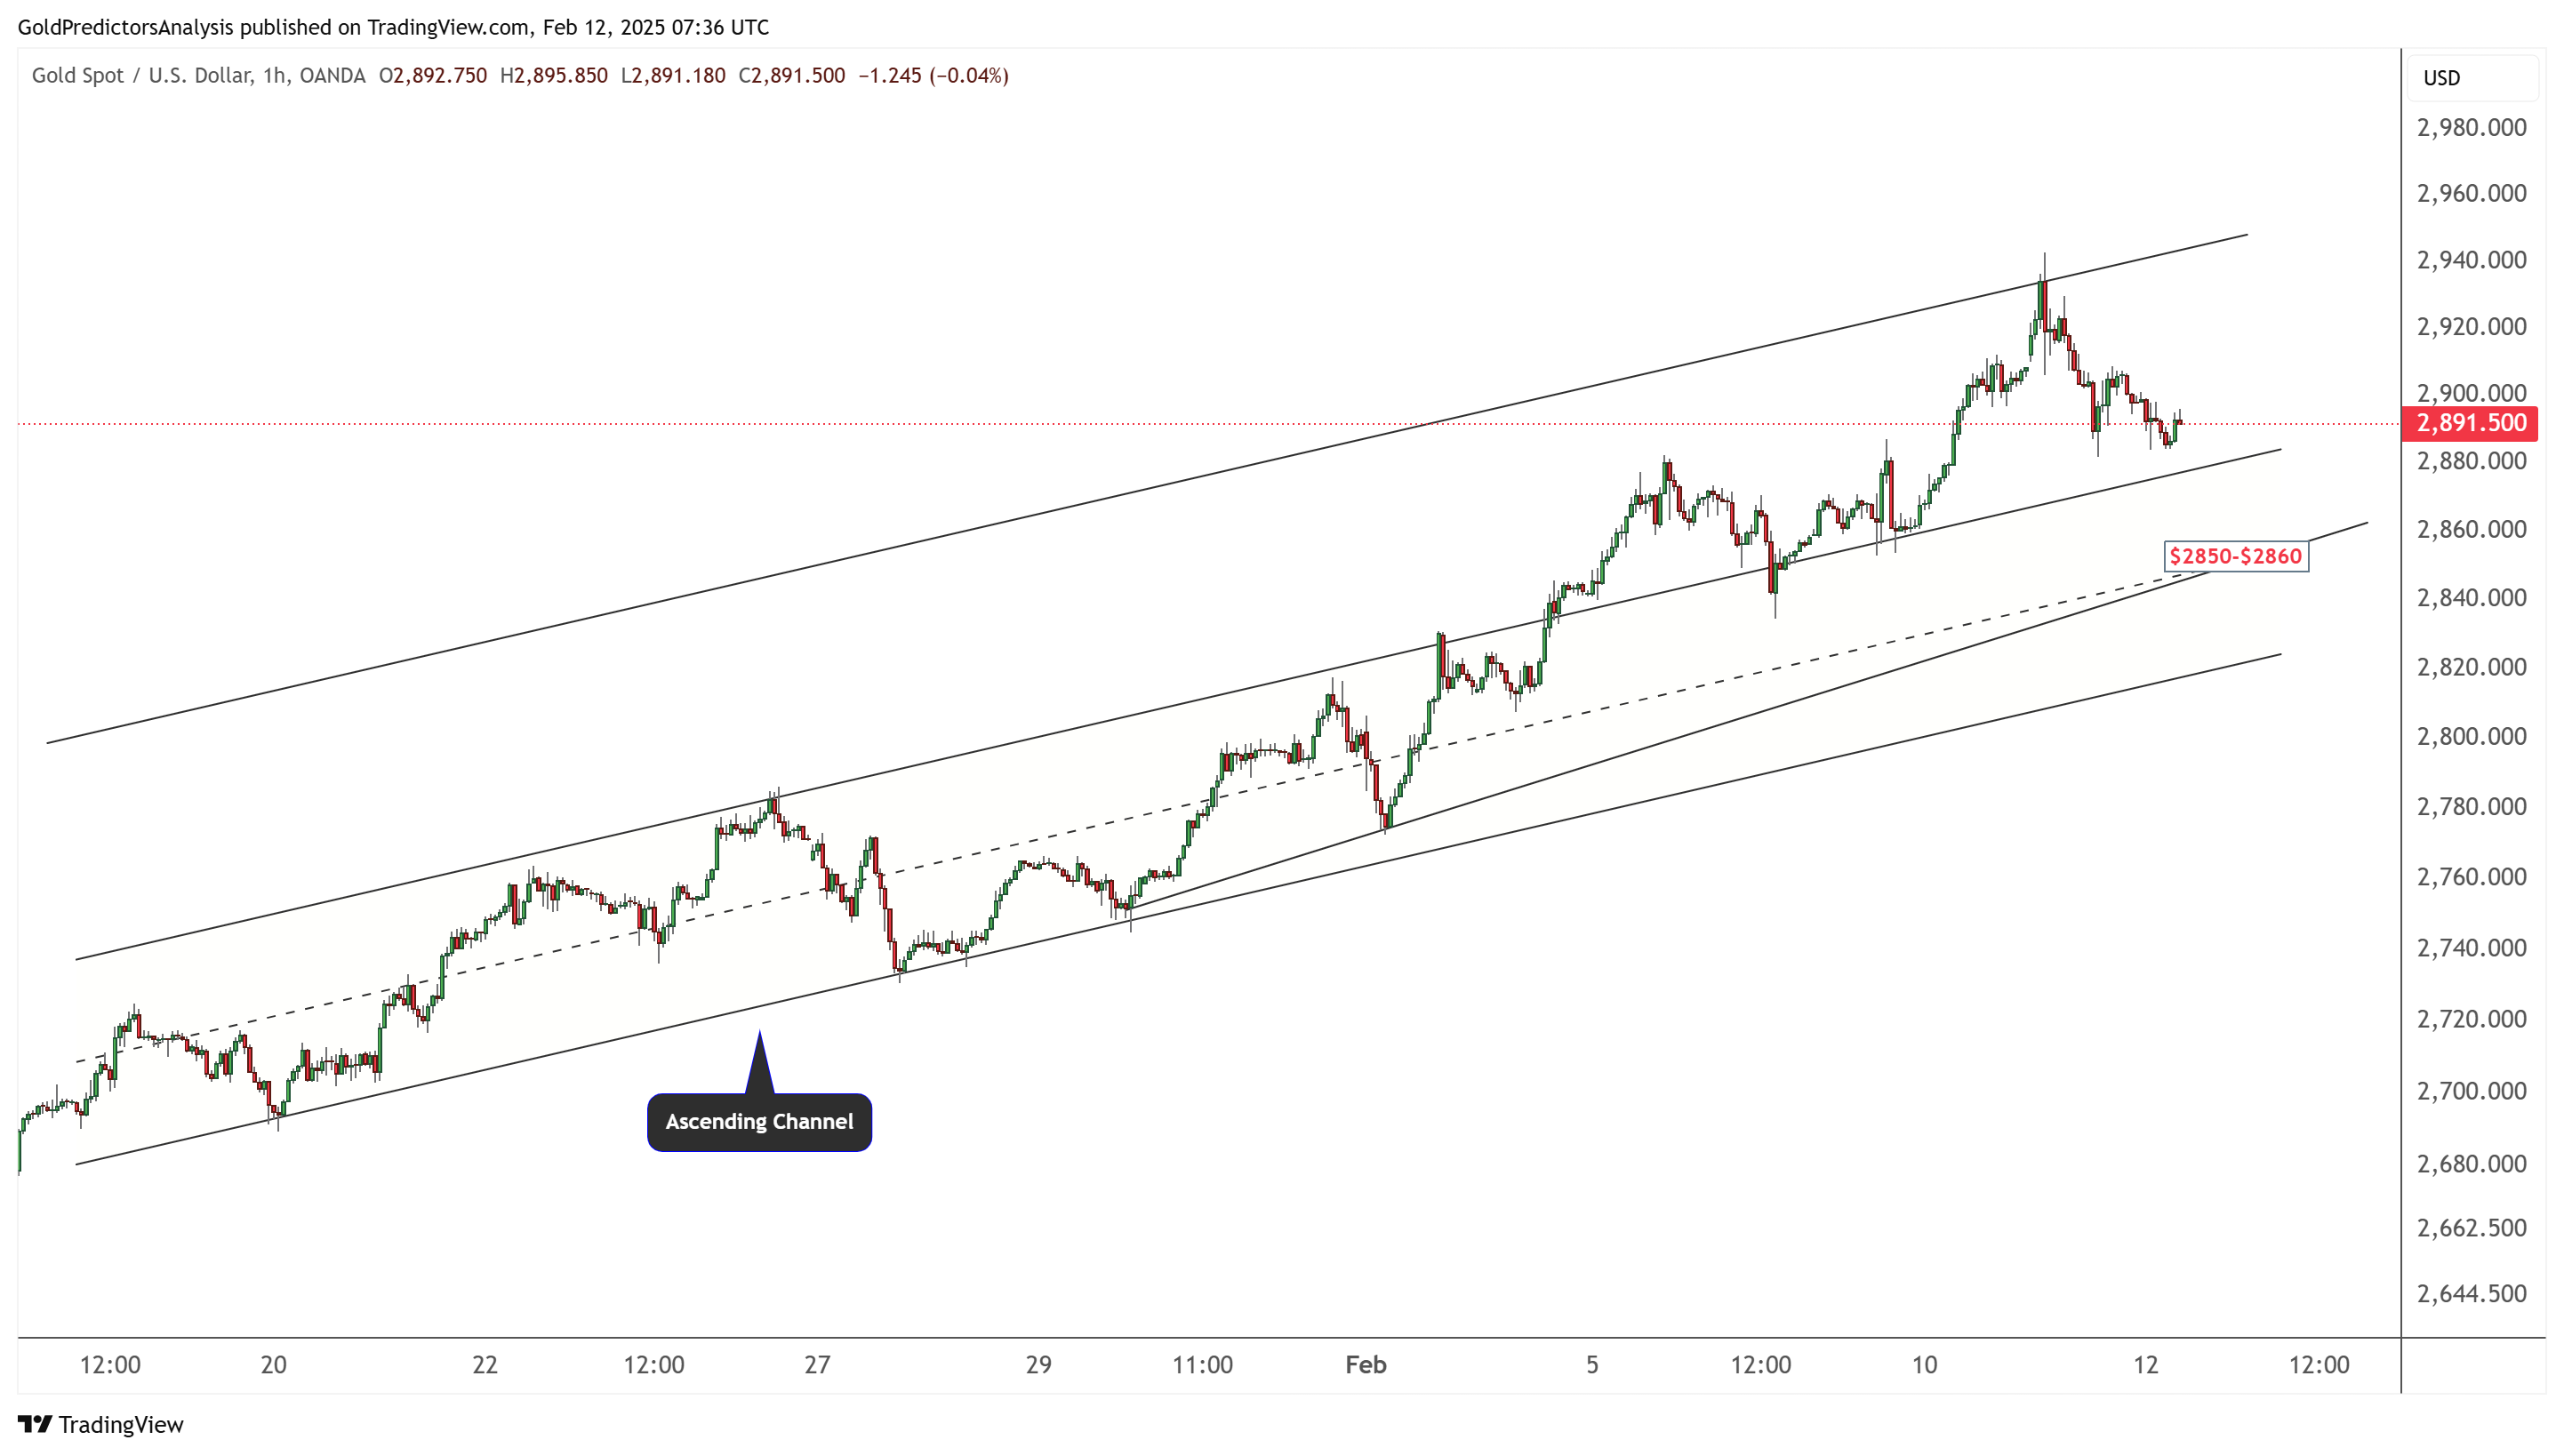The image size is (2564, 1456).
Task: Click the 11:00 label on time axis
Action: click(1202, 1365)
